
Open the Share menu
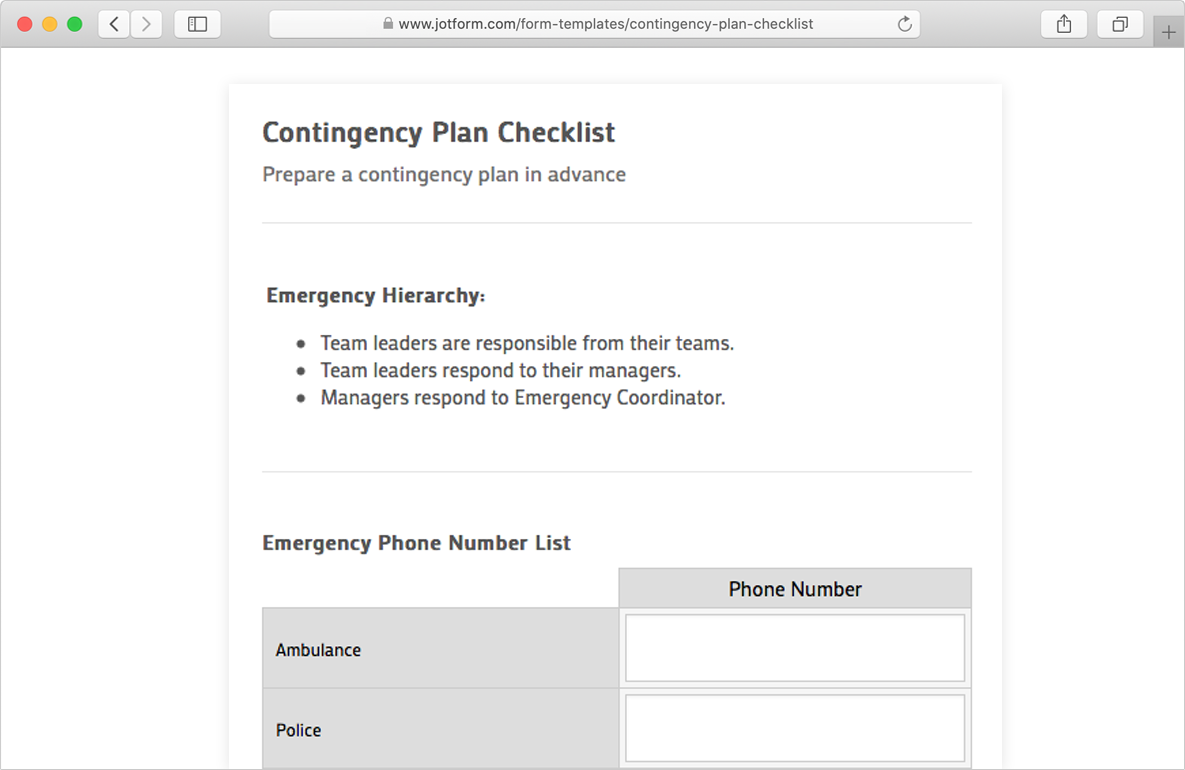pyautogui.click(x=1064, y=24)
